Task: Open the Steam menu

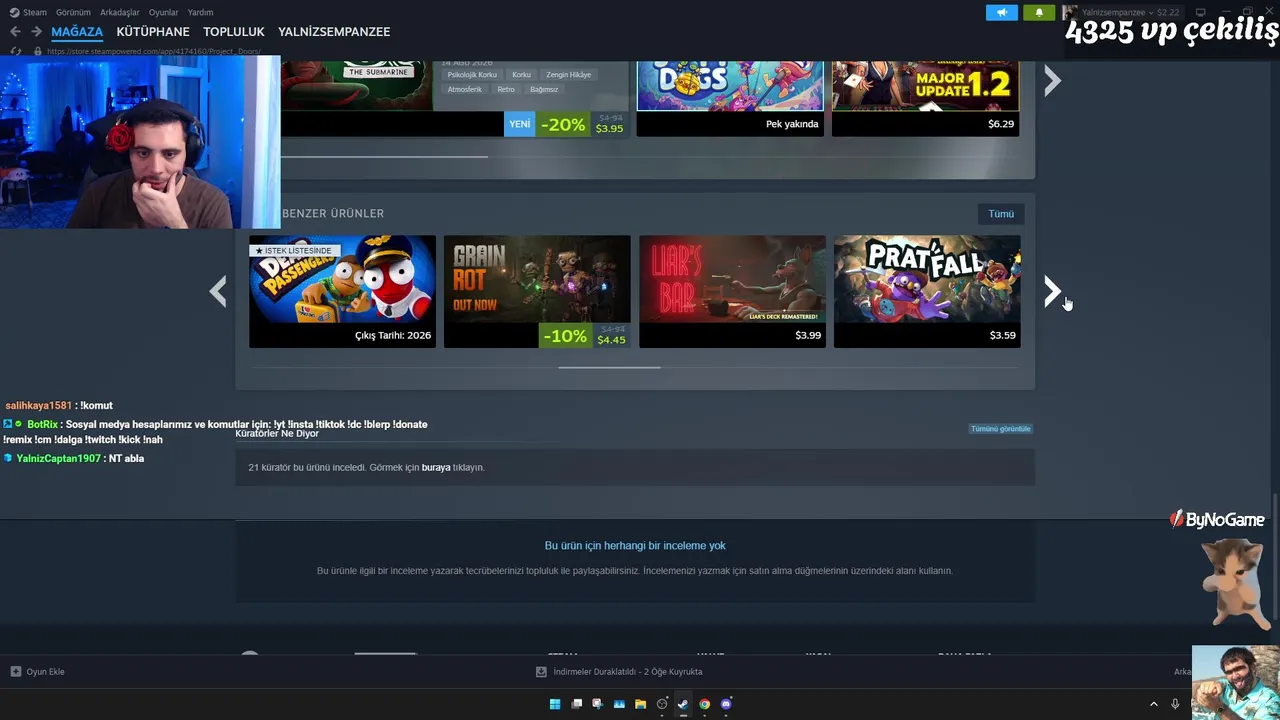Action: pyautogui.click(x=29, y=12)
